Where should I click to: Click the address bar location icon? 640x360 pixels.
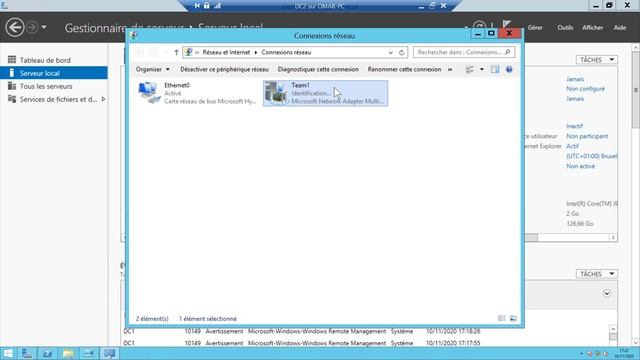(x=189, y=52)
